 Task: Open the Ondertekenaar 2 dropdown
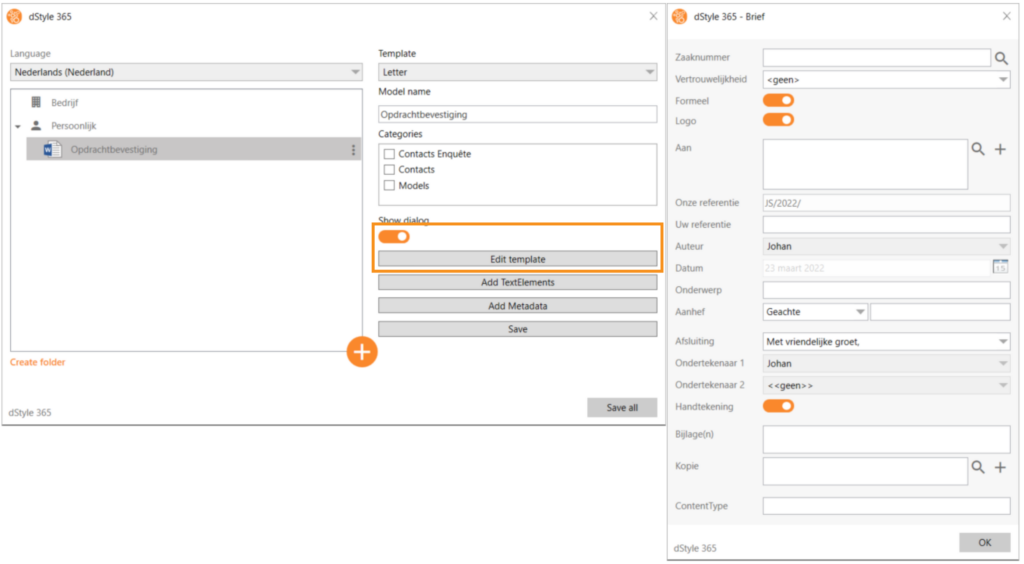886,385
